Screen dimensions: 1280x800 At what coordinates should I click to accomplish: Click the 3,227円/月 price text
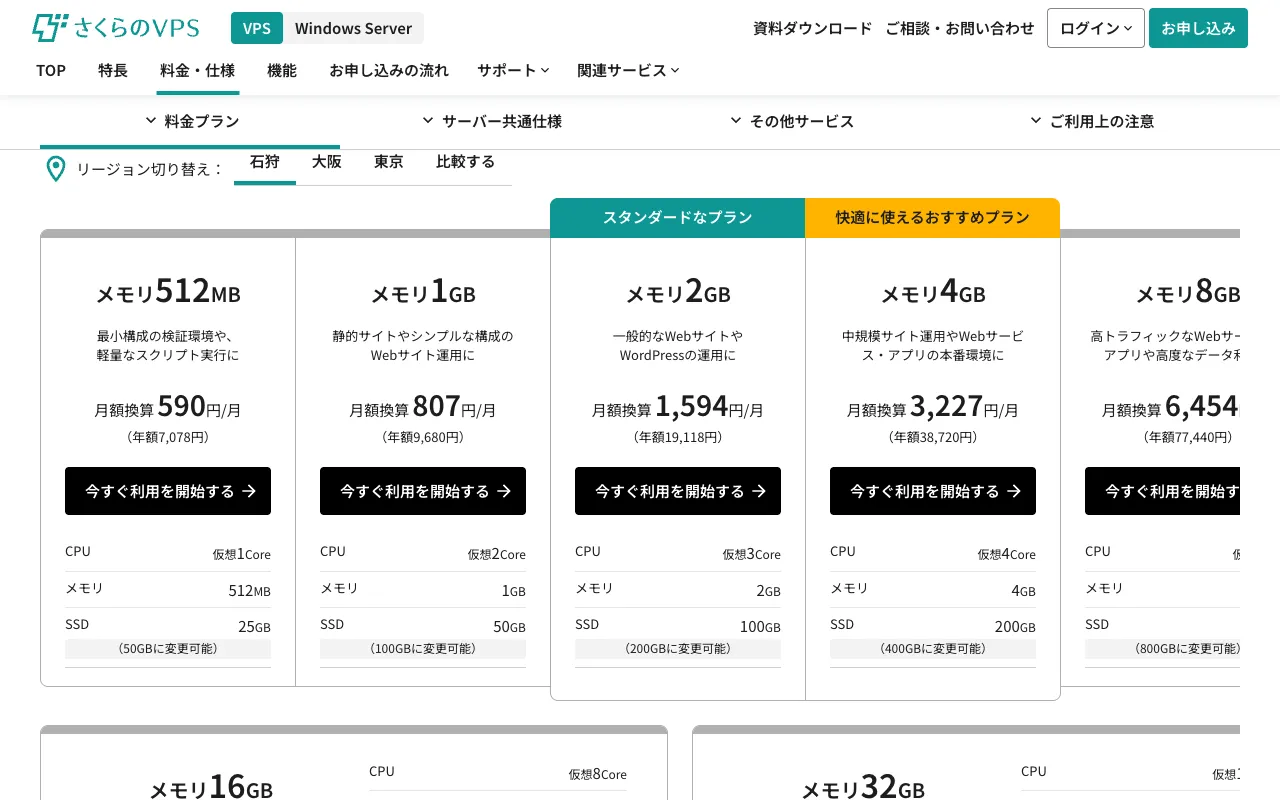click(964, 406)
